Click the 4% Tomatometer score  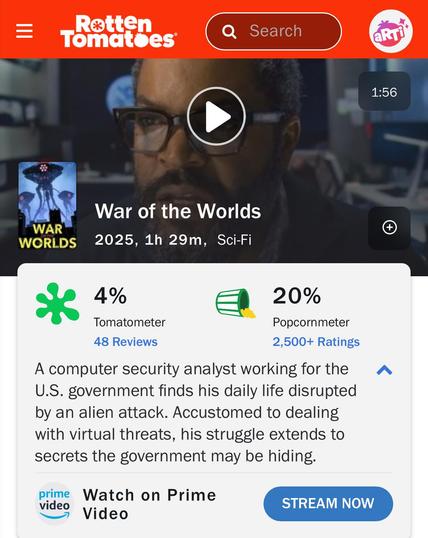point(110,295)
